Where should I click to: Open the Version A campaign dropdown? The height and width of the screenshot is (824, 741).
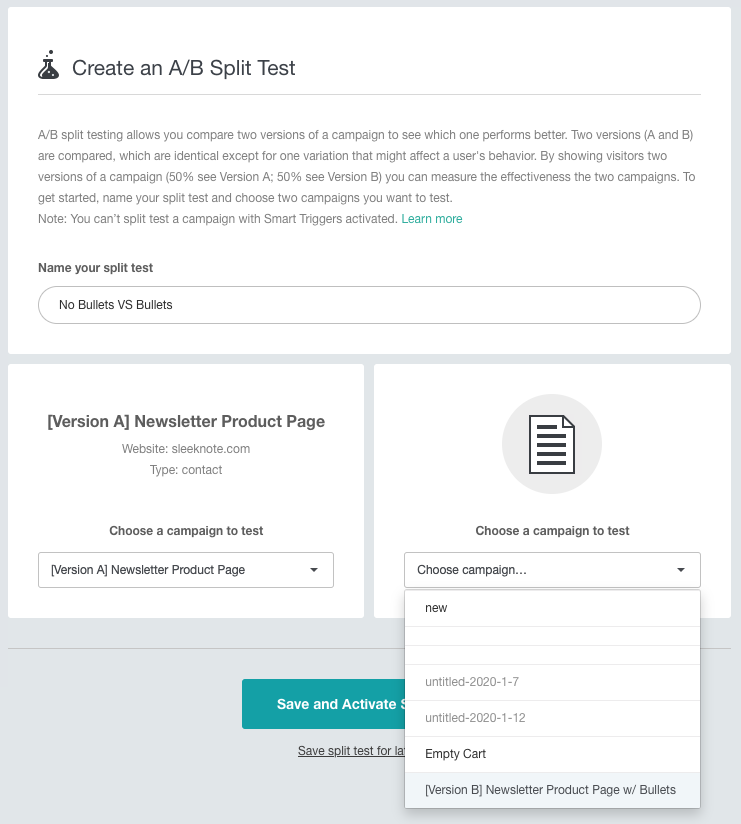point(186,570)
